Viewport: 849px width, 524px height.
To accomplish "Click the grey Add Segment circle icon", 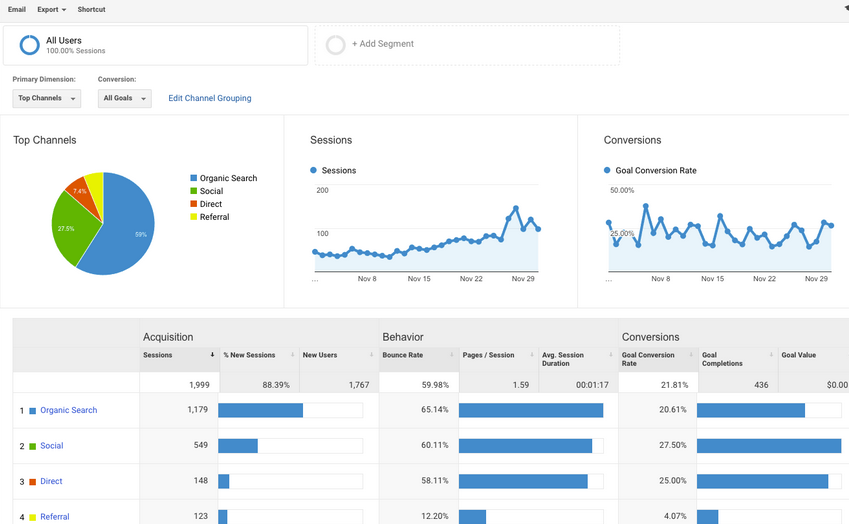I will [335, 45].
